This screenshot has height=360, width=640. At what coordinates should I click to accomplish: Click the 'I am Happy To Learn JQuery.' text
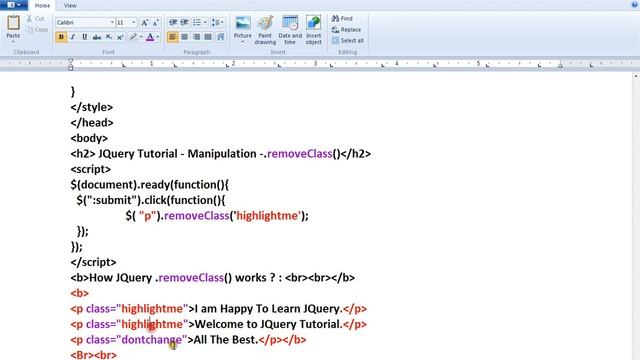(x=268, y=309)
